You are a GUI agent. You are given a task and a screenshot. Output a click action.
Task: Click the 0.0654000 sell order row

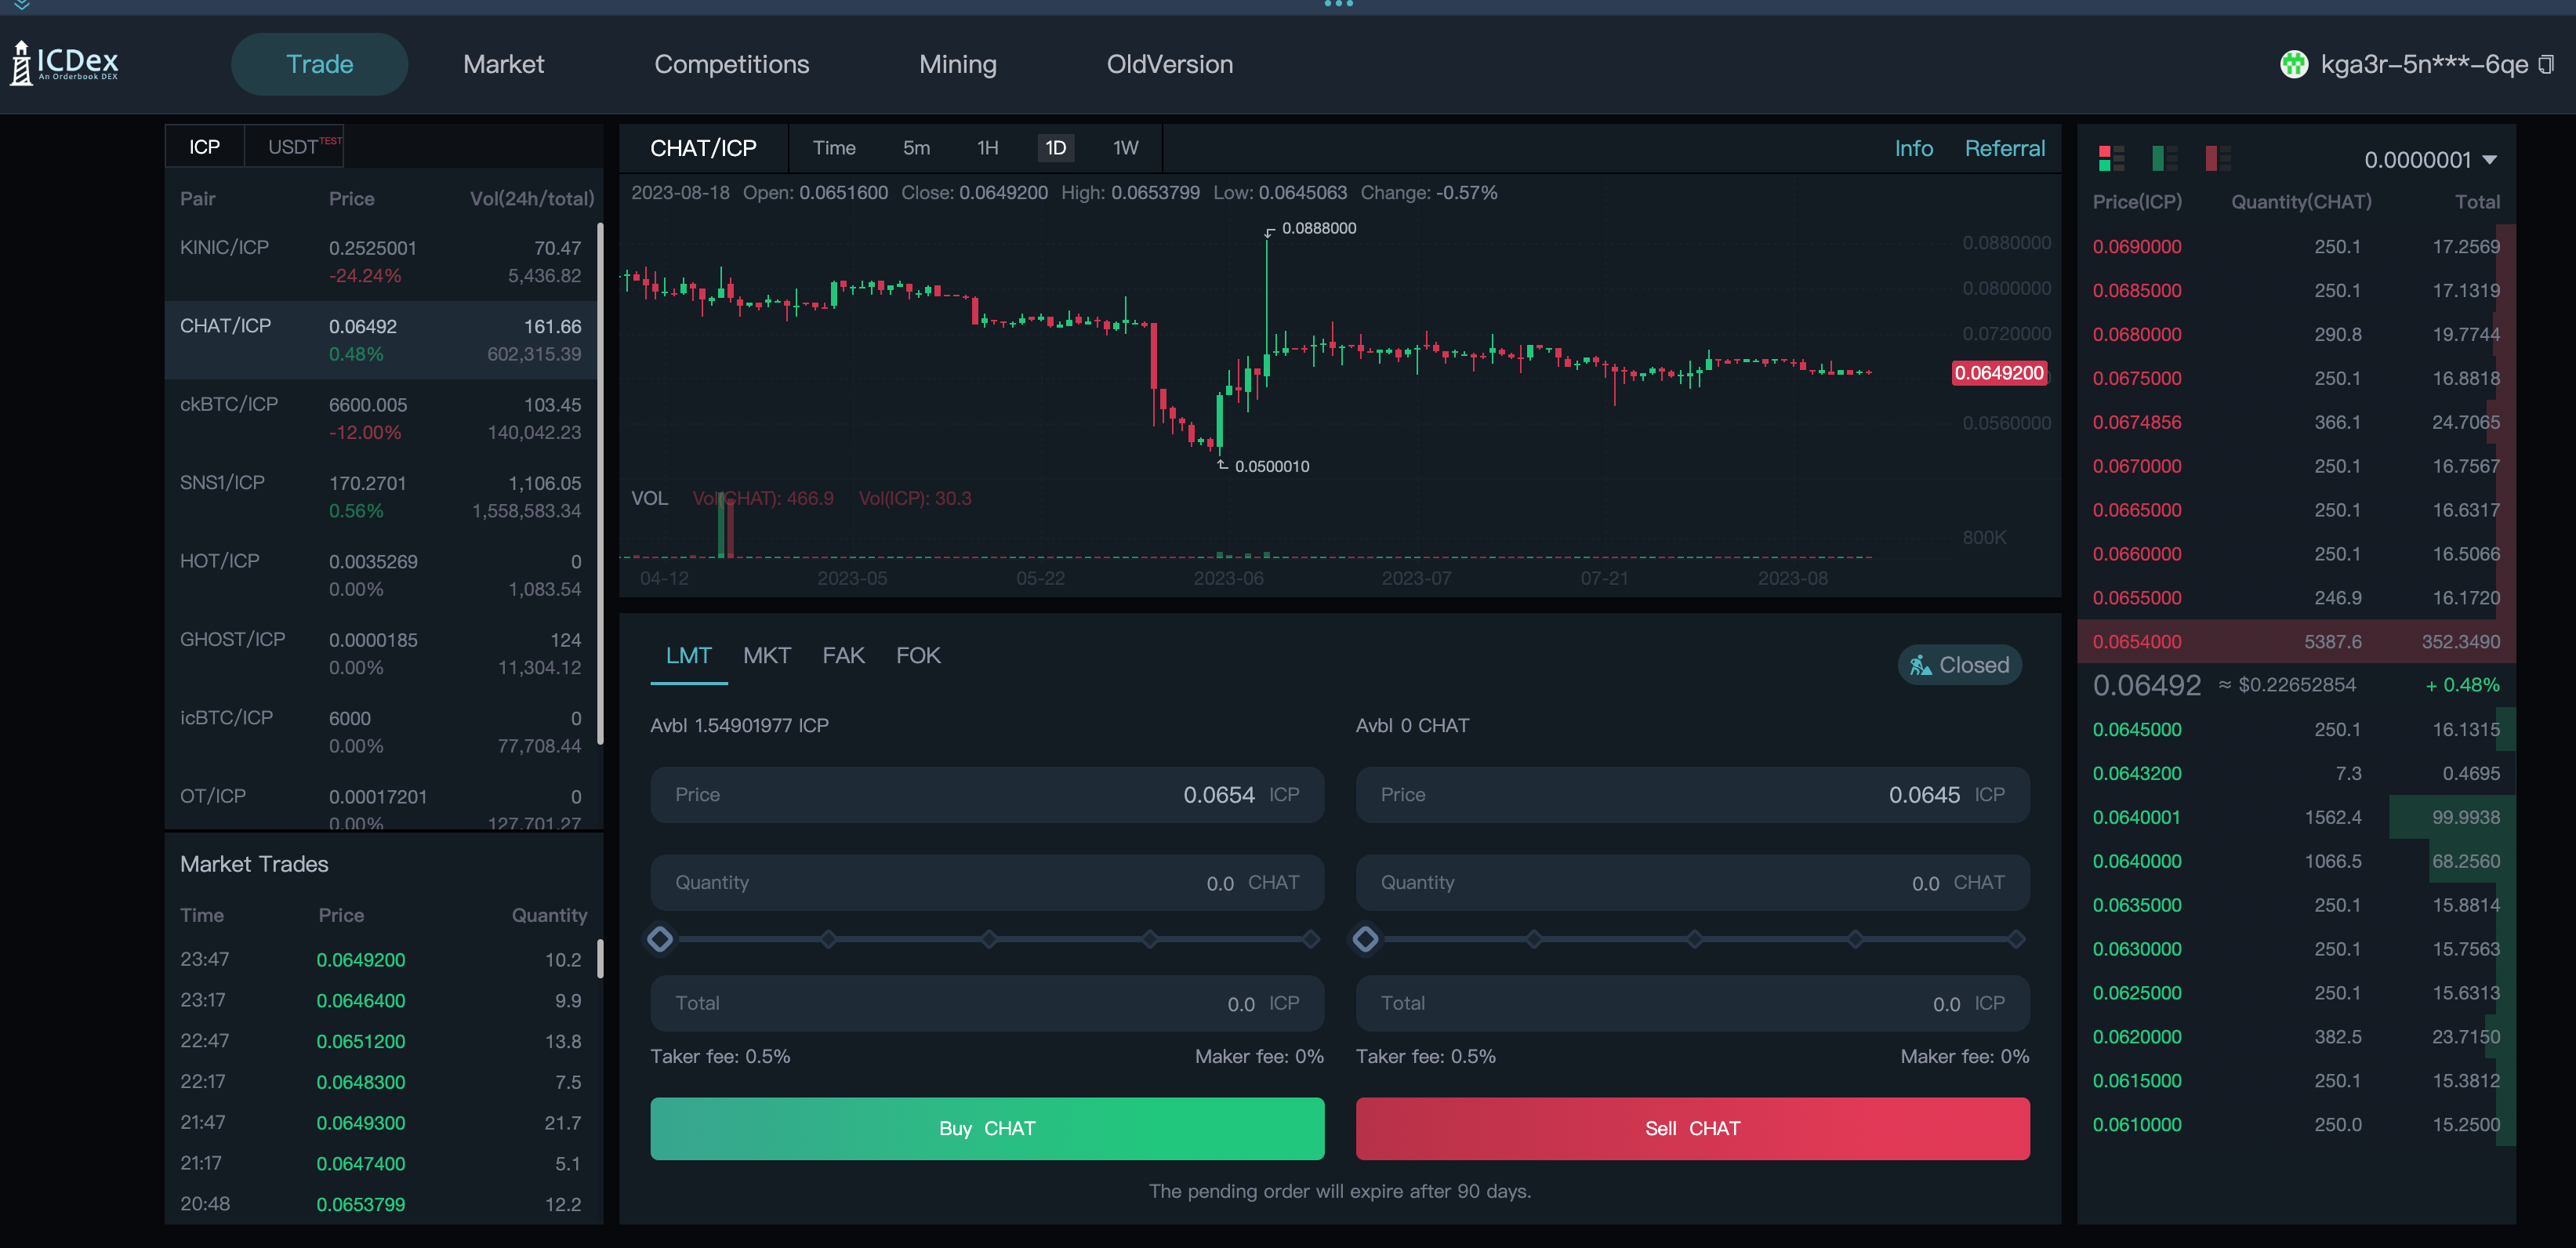pos(2295,642)
